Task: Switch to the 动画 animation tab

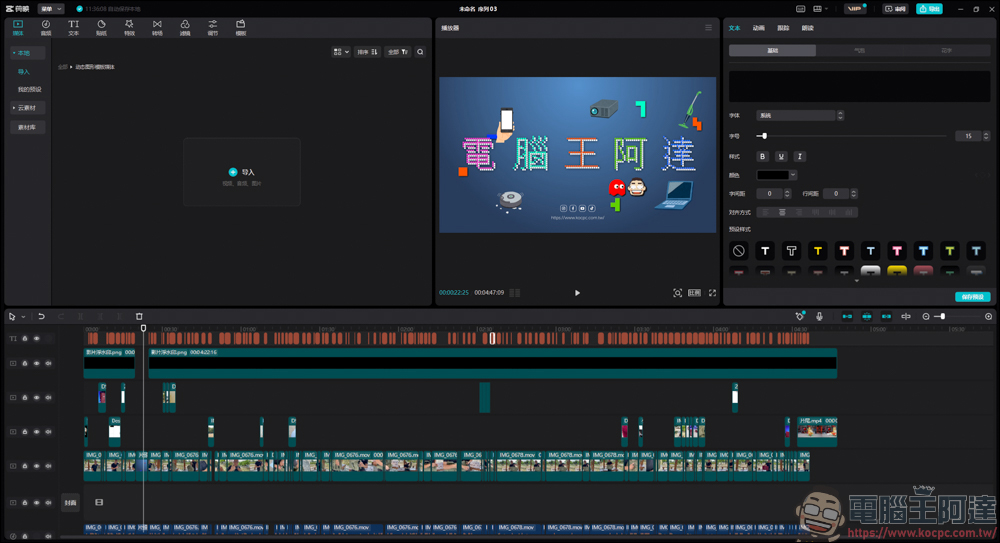Action: point(758,28)
